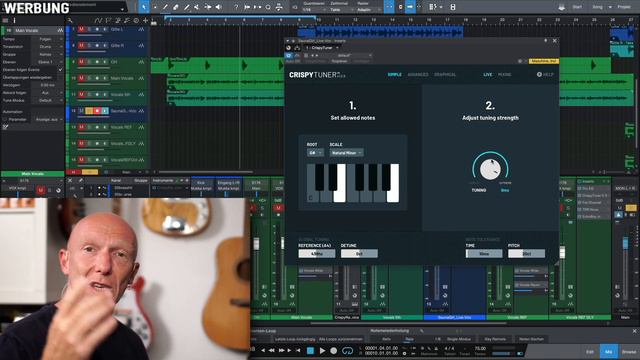This screenshot has height=360, width=640.
Task: Open the SCALE Natural Minor dropdown
Action: [346, 153]
